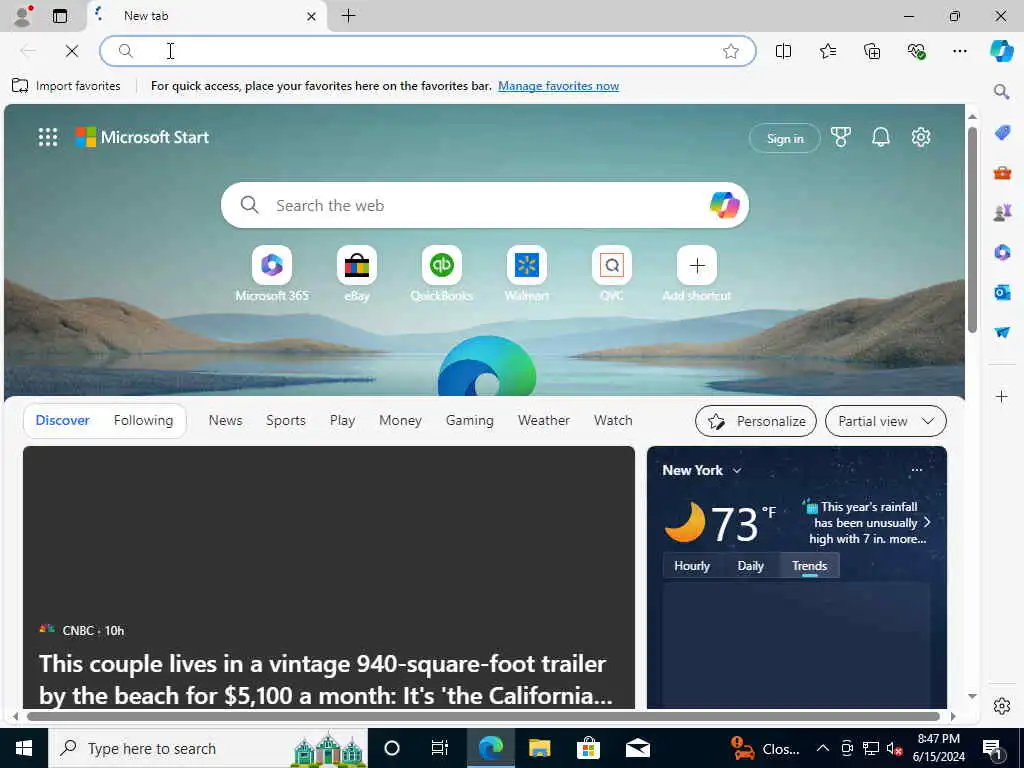The height and width of the screenshot is (768, 1024).
Task: Expand the Partial view dropdown
Action: [x=886, y=421]
